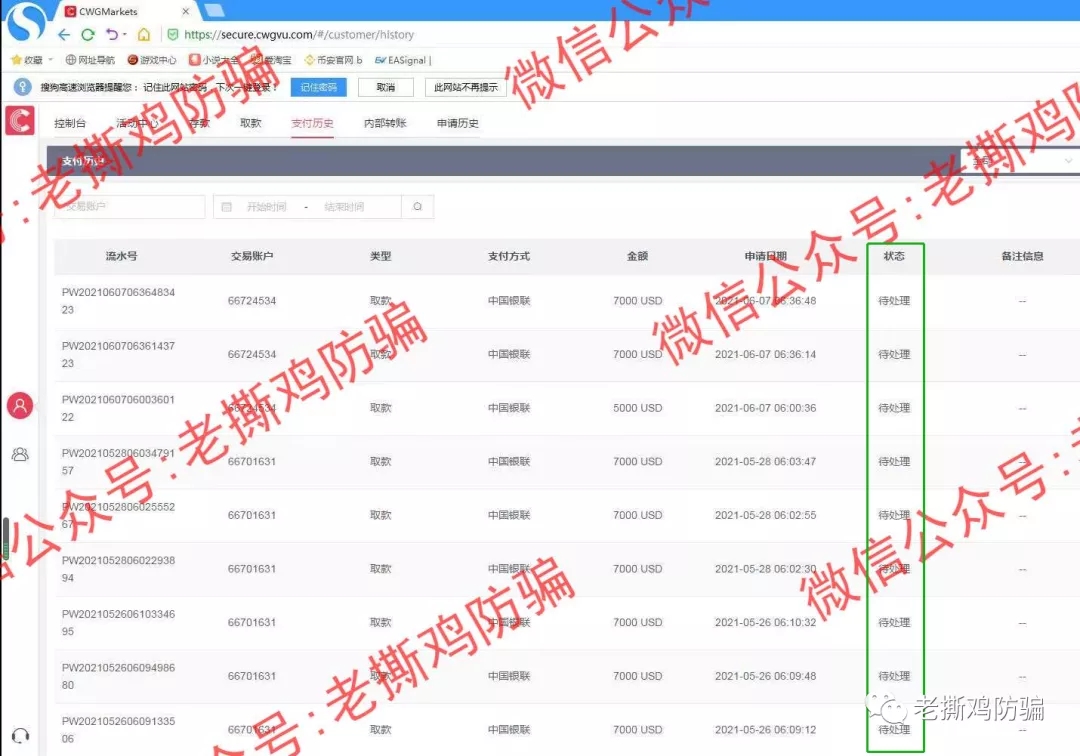This screenshot has width=1080, height=756.
Task: Open the 内部转账 internal transfer tab
Action: [x=385, y=123]
